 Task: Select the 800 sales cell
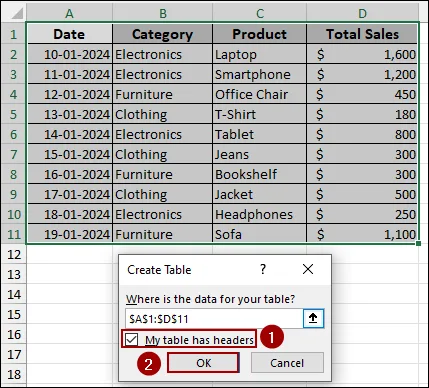362,134
